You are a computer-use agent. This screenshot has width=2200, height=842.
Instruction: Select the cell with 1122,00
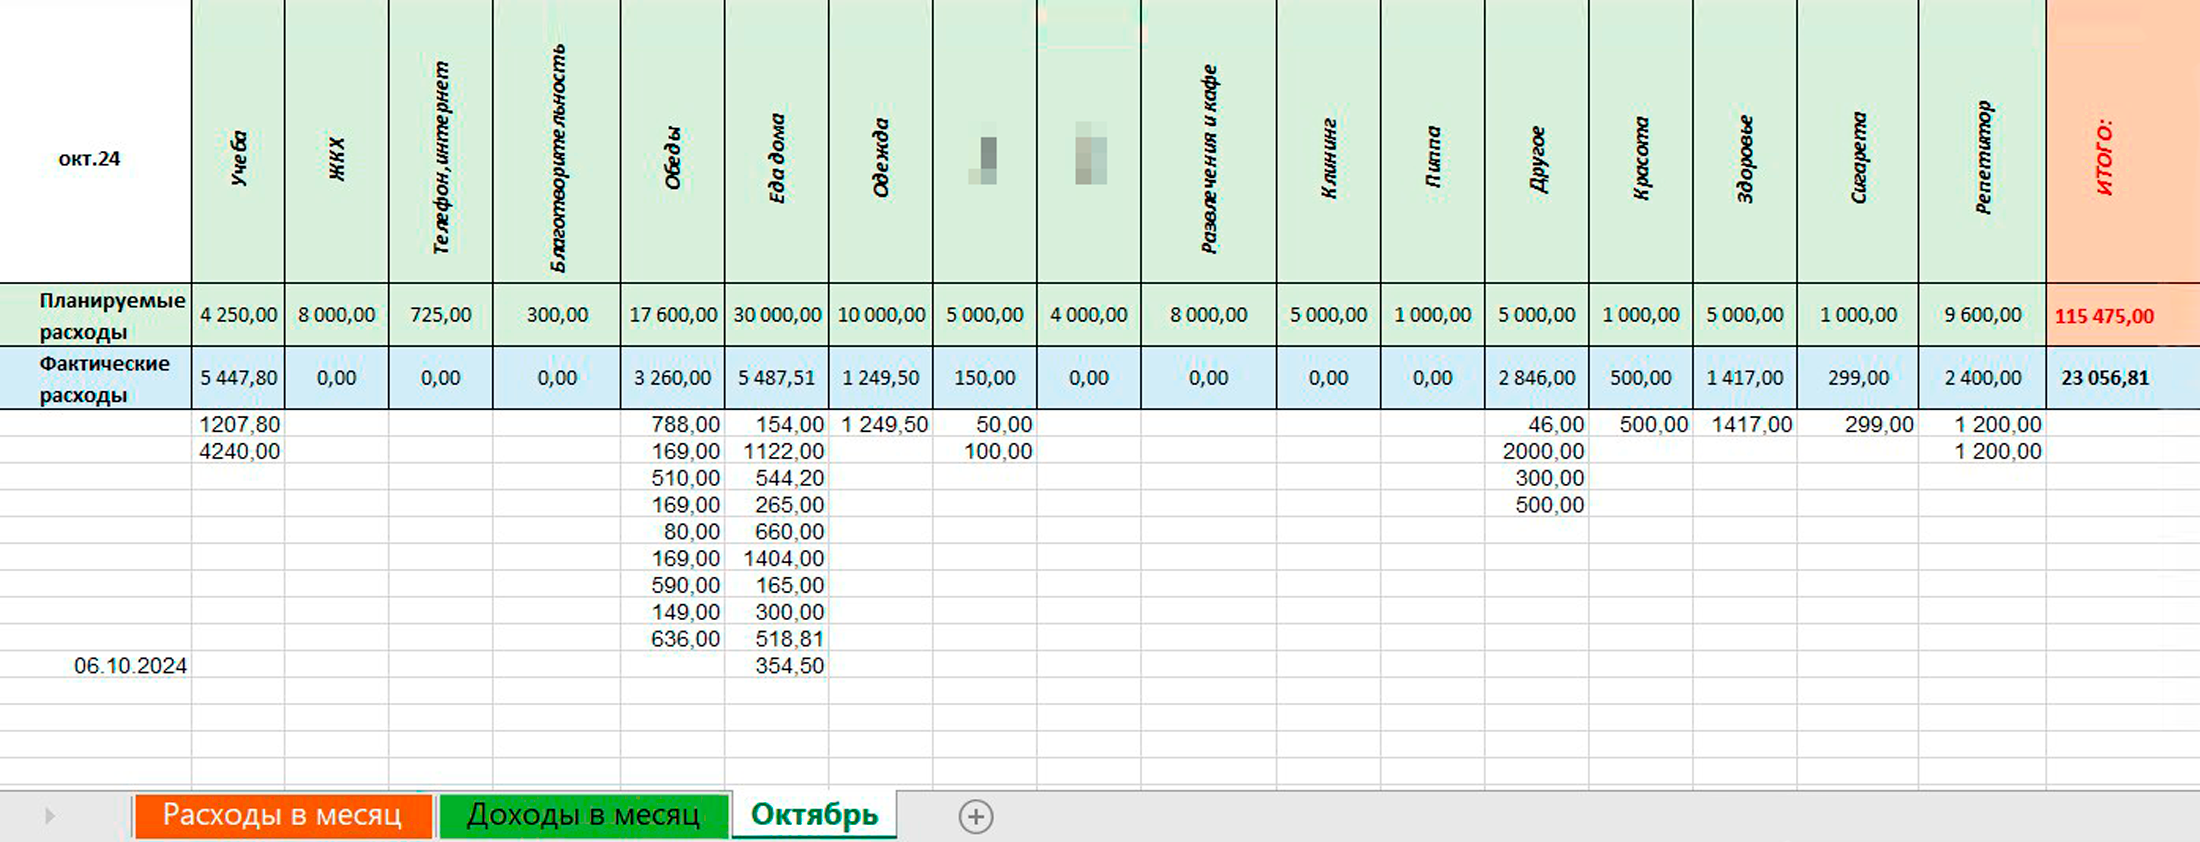click(776, 451)
